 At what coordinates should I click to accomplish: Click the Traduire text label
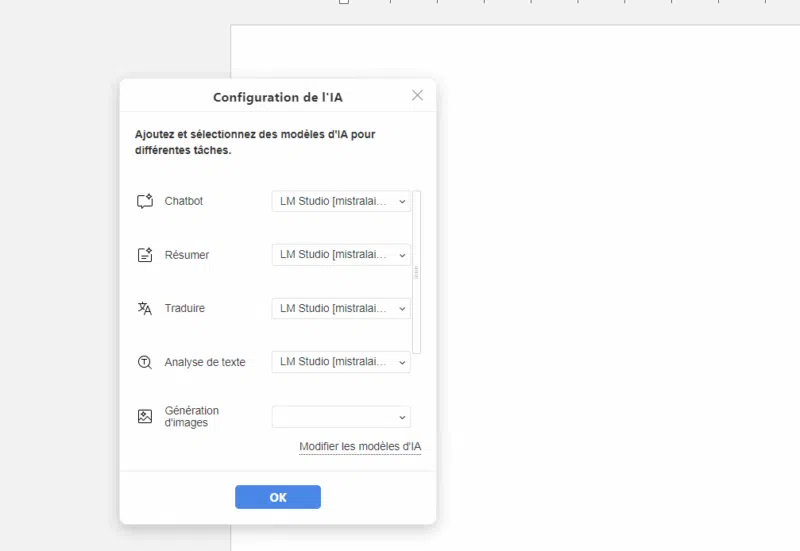[185, 308]
